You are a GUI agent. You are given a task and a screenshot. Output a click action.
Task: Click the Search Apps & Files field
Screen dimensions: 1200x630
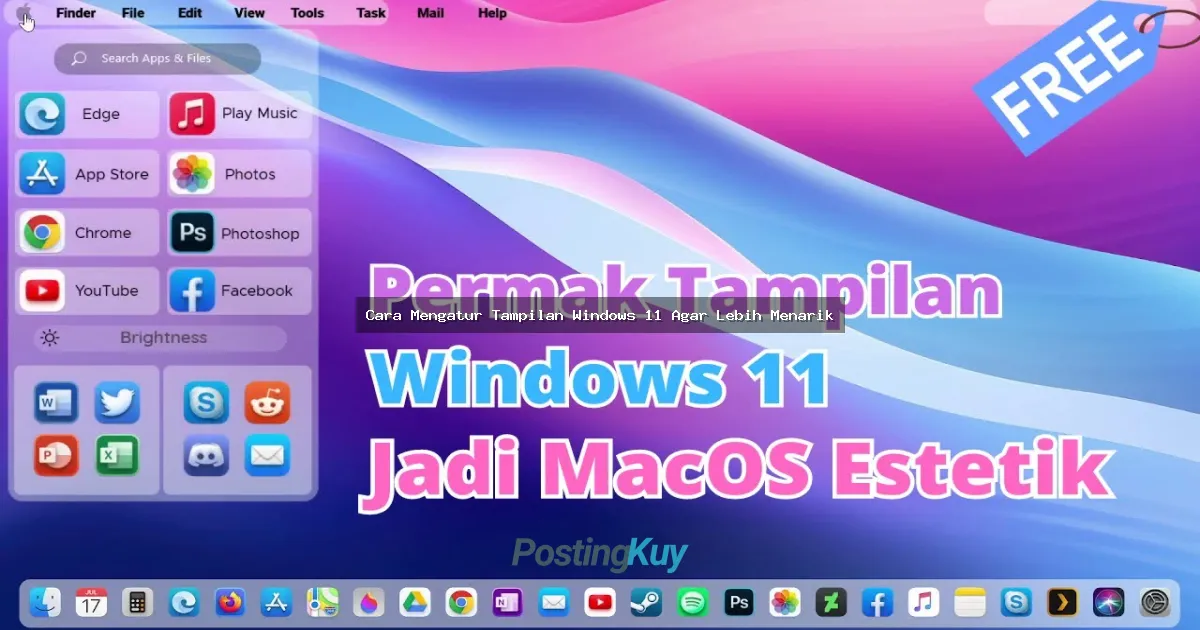click(157, 58)
